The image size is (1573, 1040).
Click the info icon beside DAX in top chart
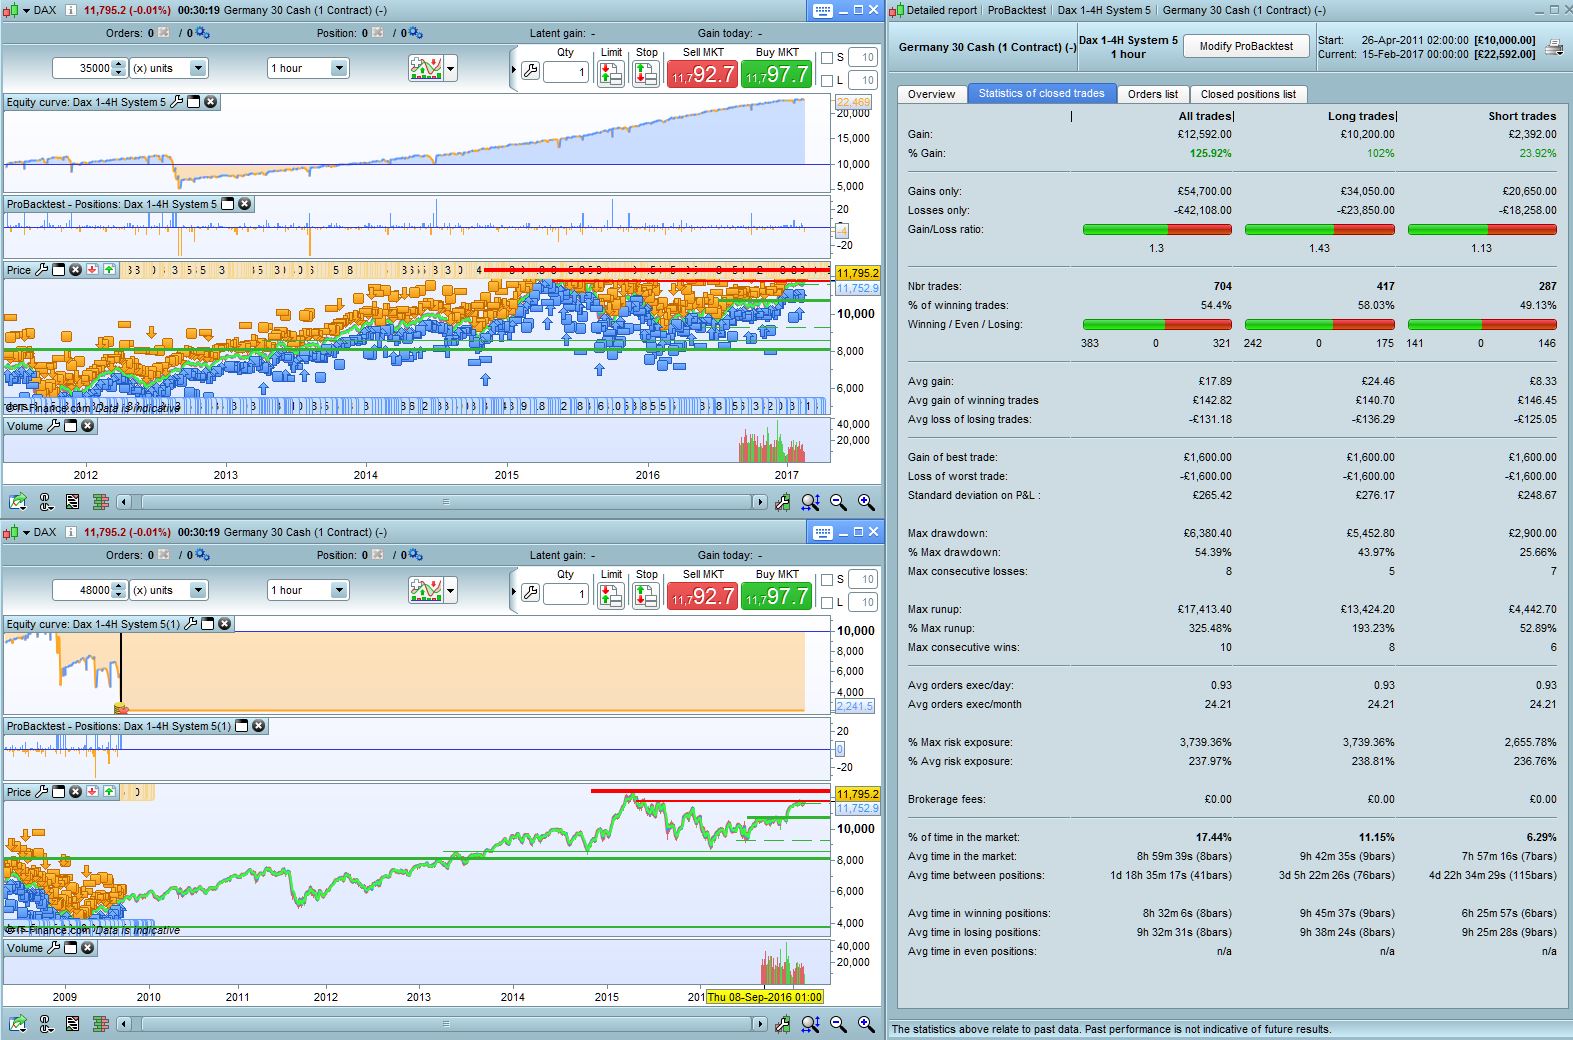(70, 10)
